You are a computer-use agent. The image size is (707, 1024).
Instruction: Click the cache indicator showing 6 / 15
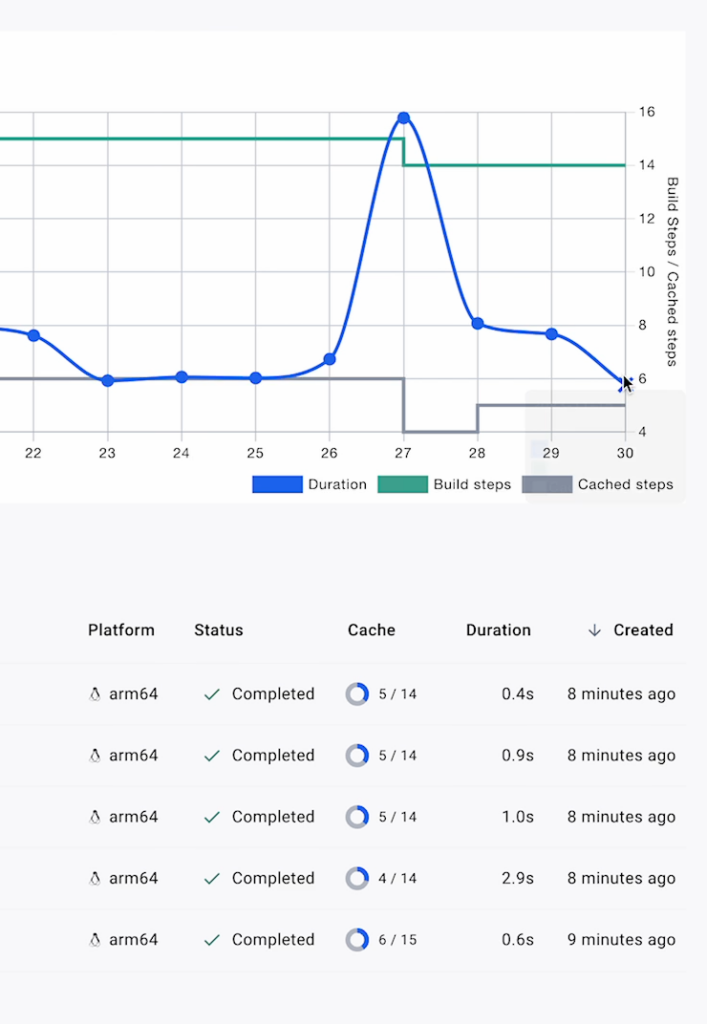[357, 940]
